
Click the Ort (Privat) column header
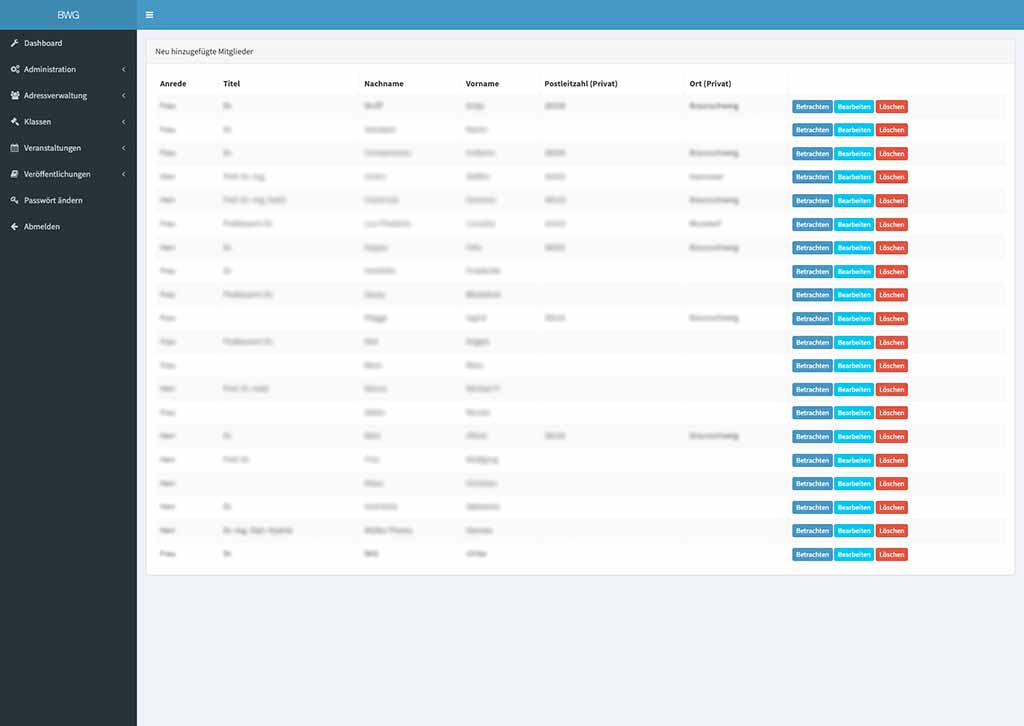(x=710, y=84)
